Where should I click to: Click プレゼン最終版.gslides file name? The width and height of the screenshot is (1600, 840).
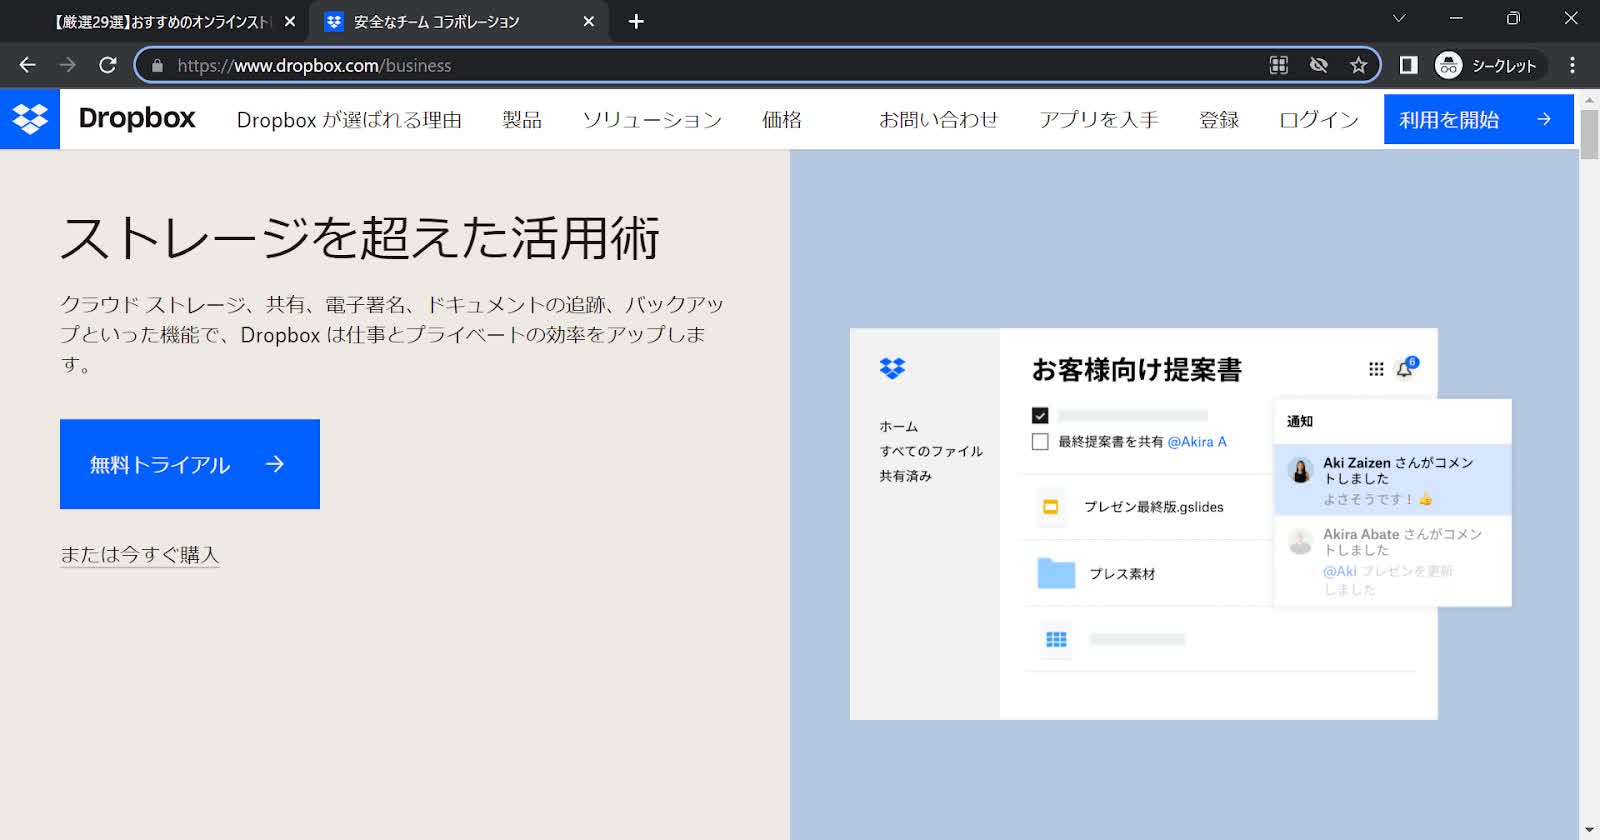pyautogui.click(x=1154, y=507)
